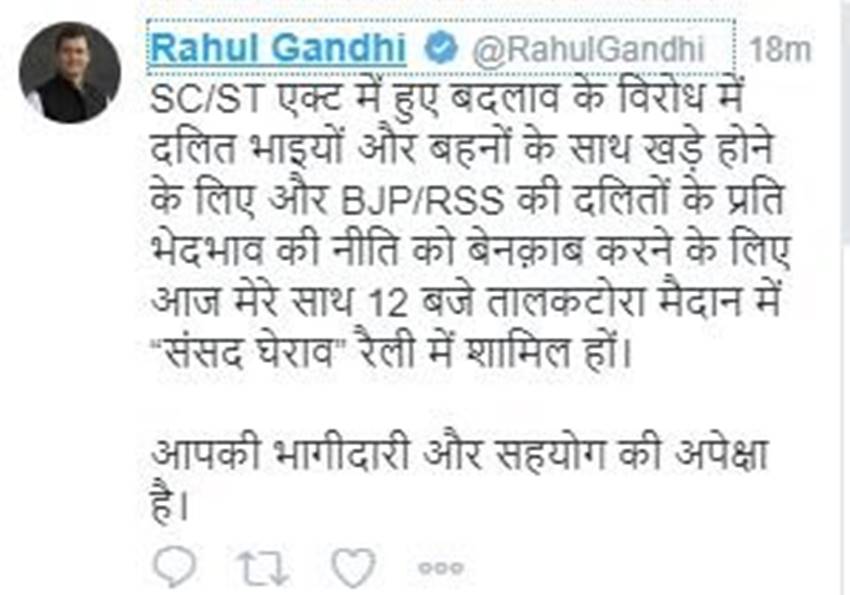Image resolution: width=850 pixels, height=595 pixels.
Task: Open the 18m timestamp permalink
Action: (780, 50)
